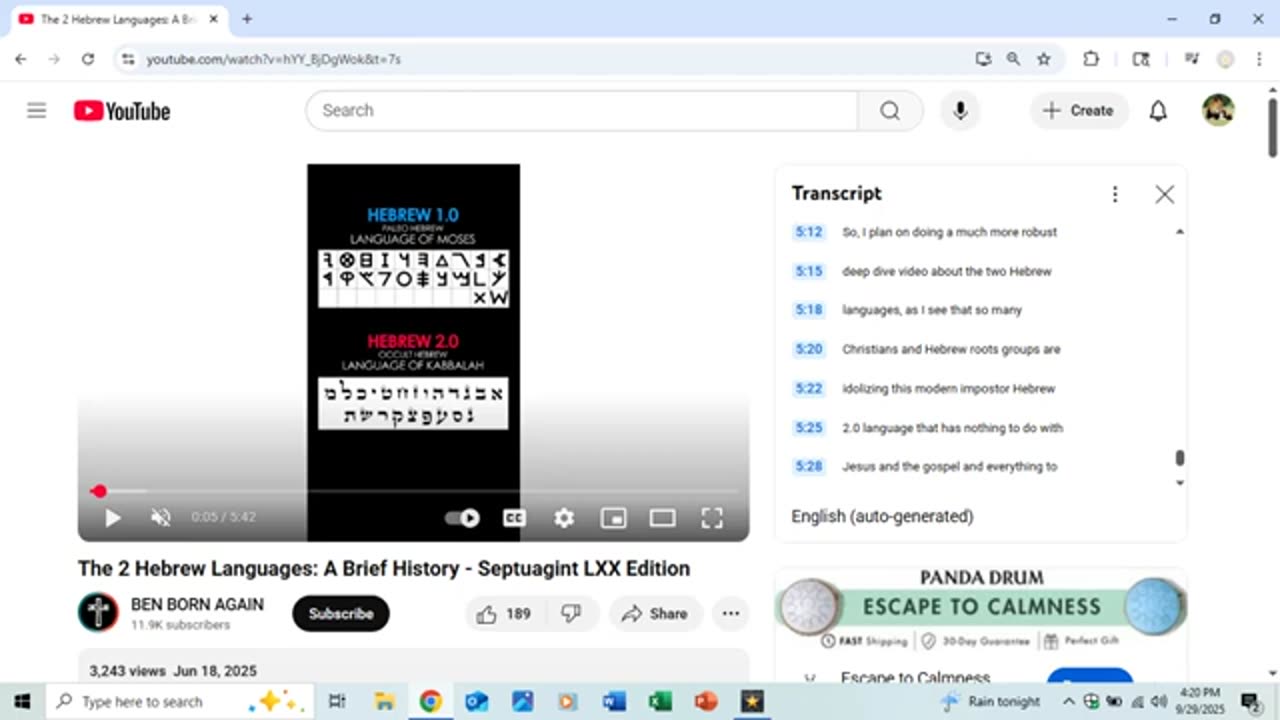Screen dimensions: 1280x720
Task: Focus the YouTube search field
Action: click(582, 110)
